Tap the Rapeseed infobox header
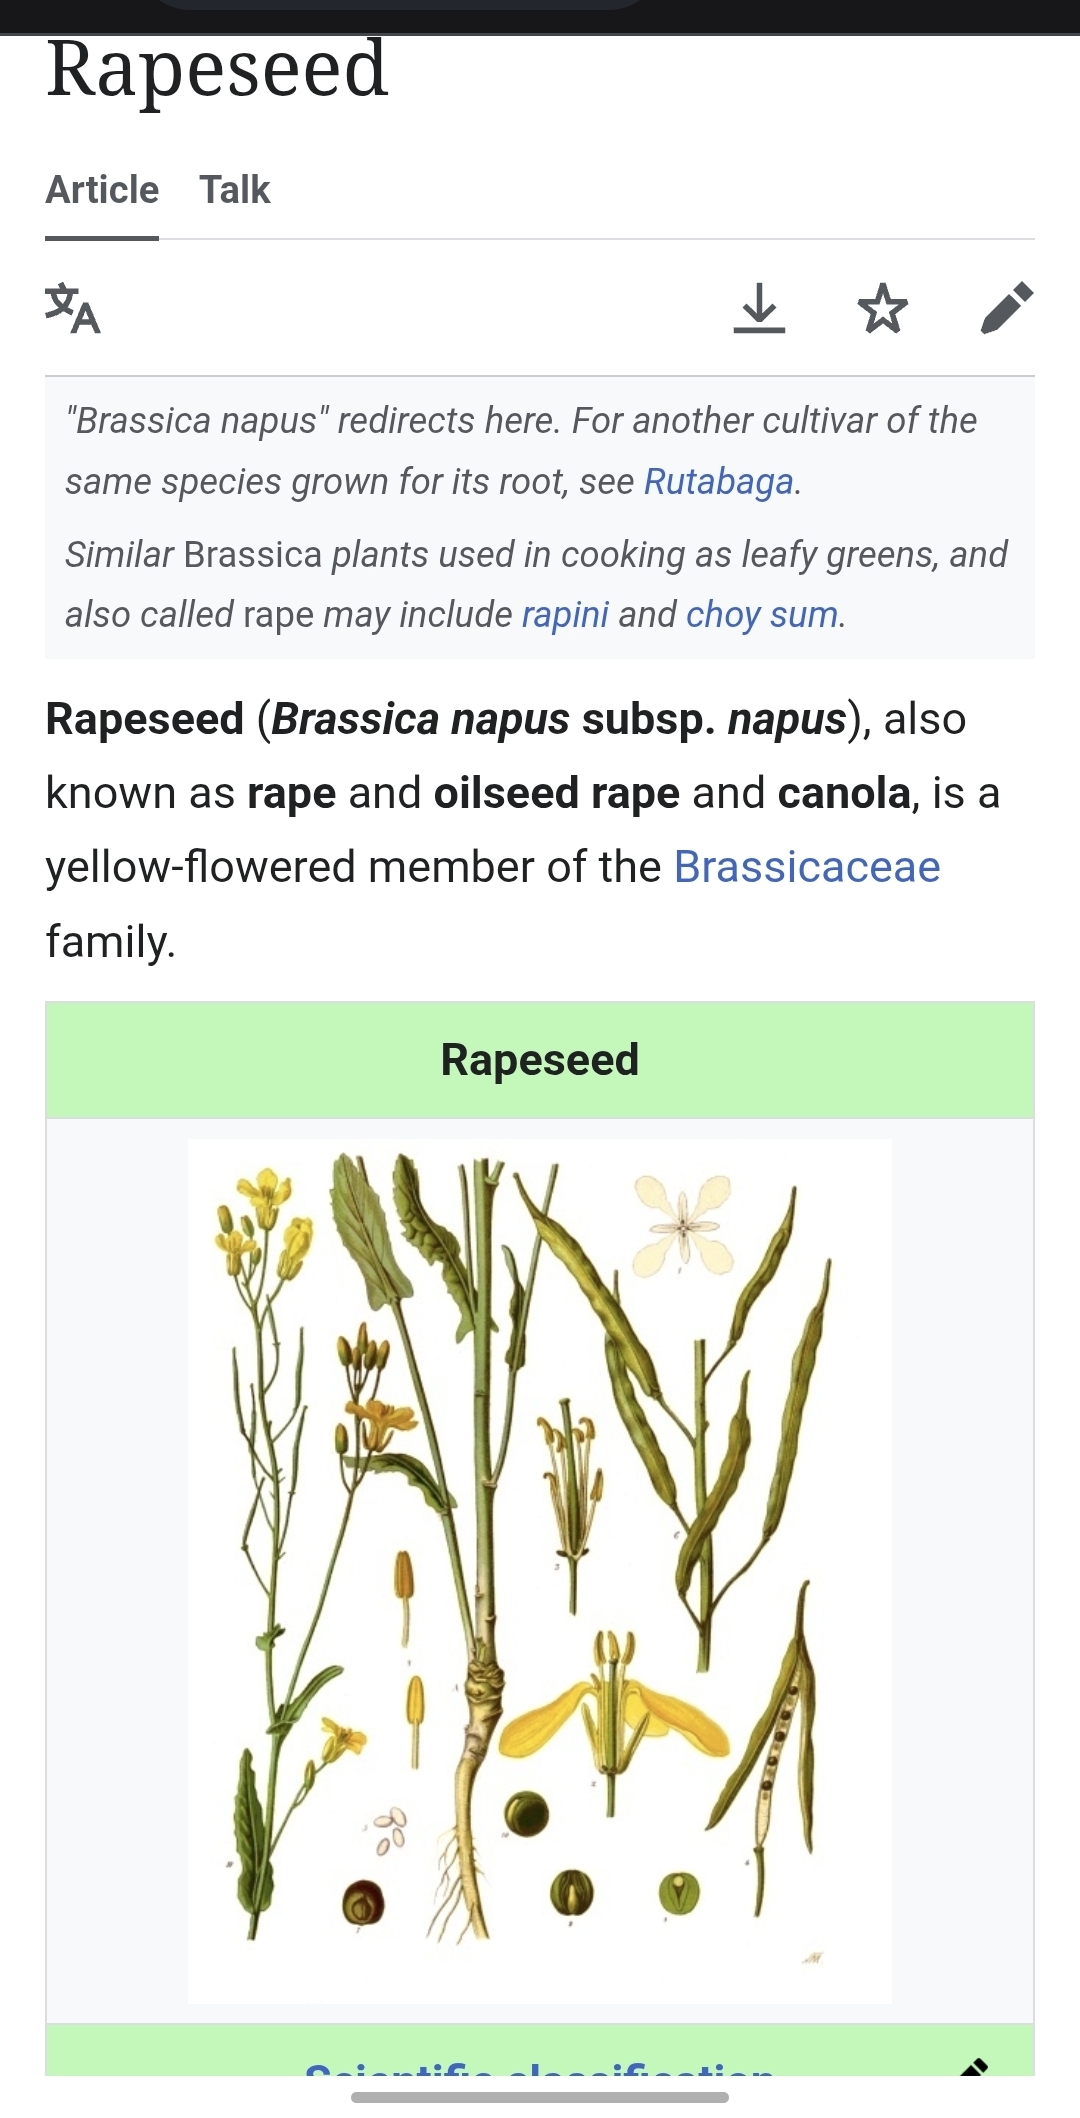1080x2118 pixels. 540,1060
